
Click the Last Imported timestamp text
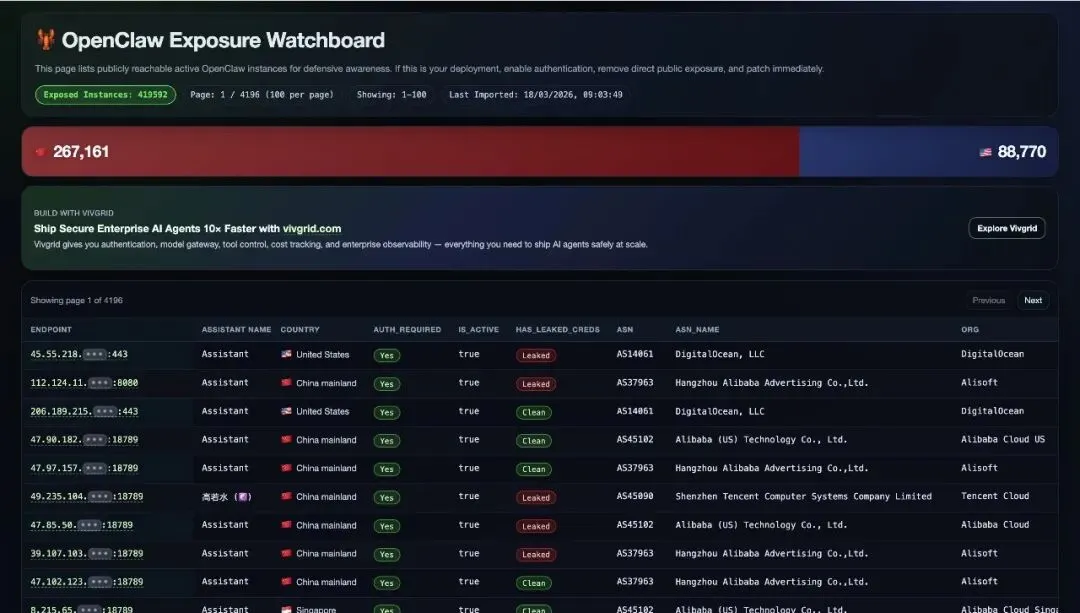(535, 95)
